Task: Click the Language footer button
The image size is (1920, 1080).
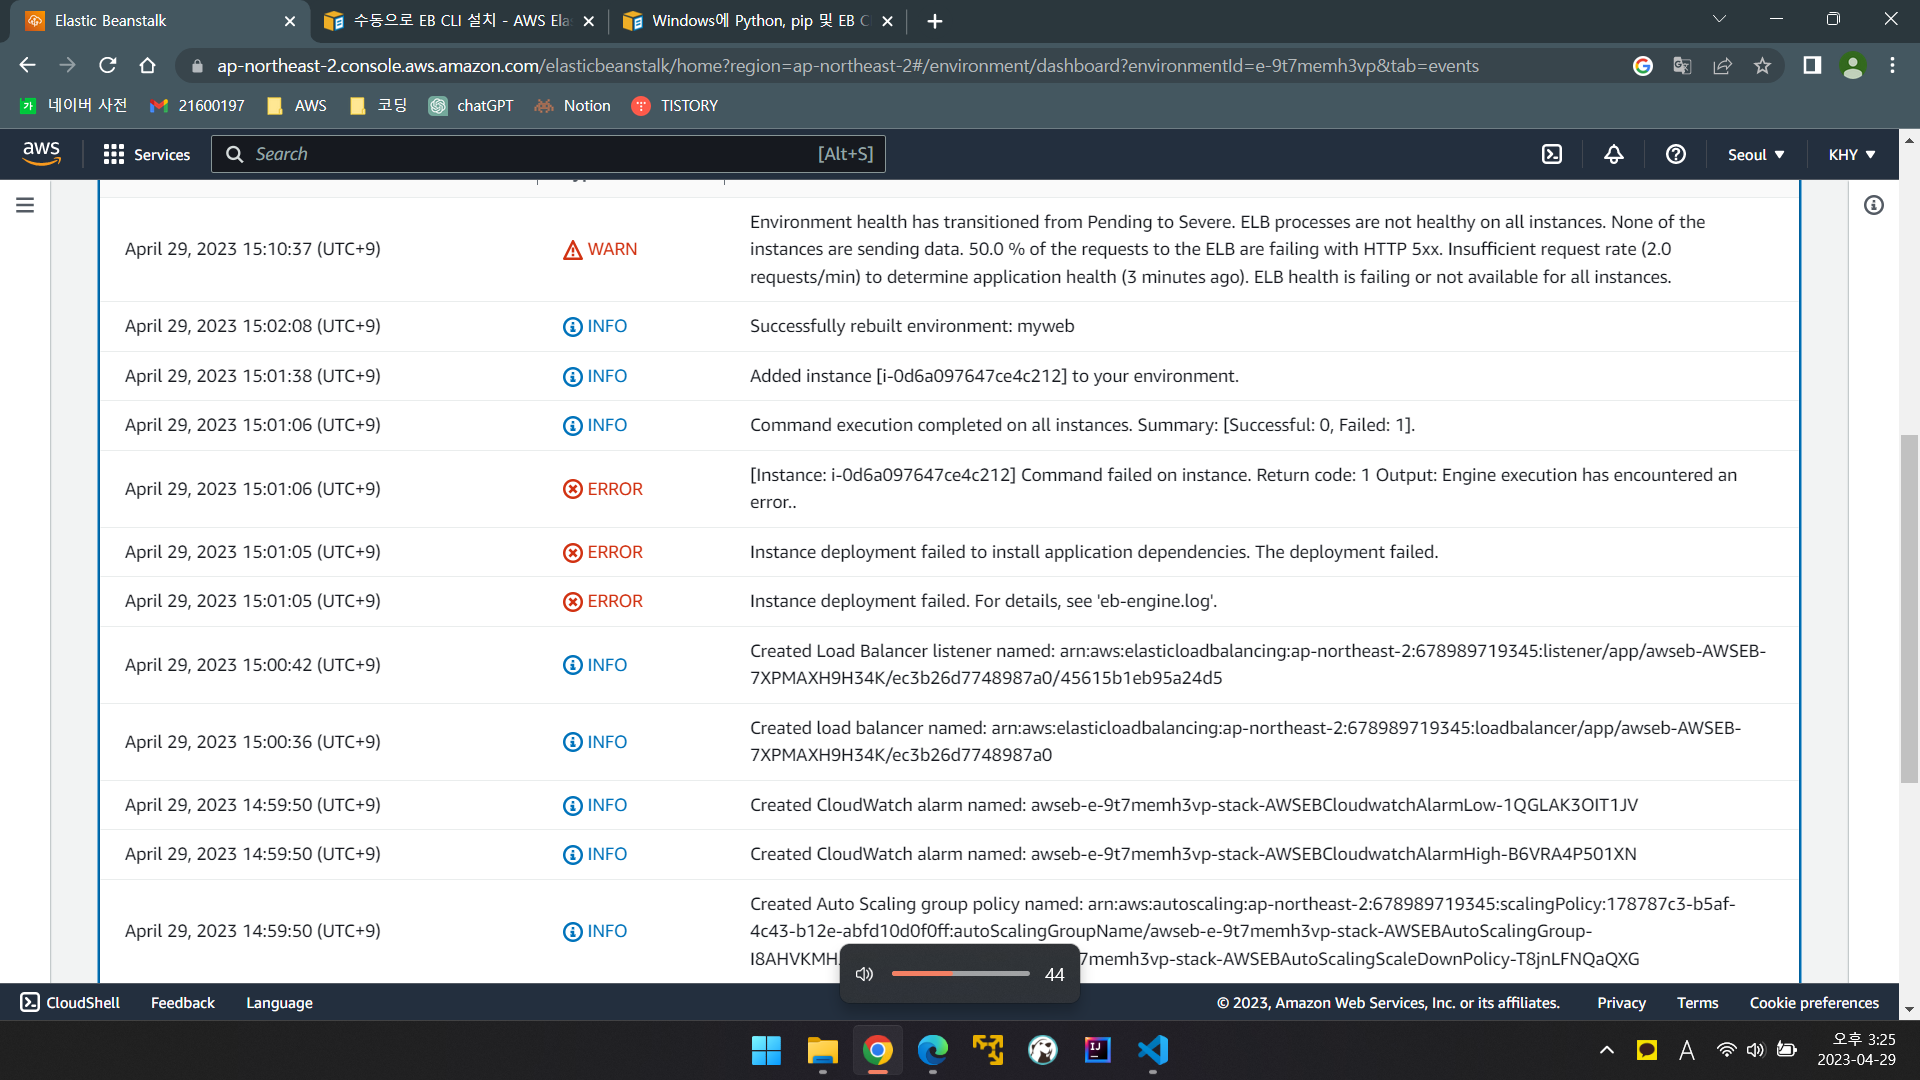Action: click(279, 1002)
